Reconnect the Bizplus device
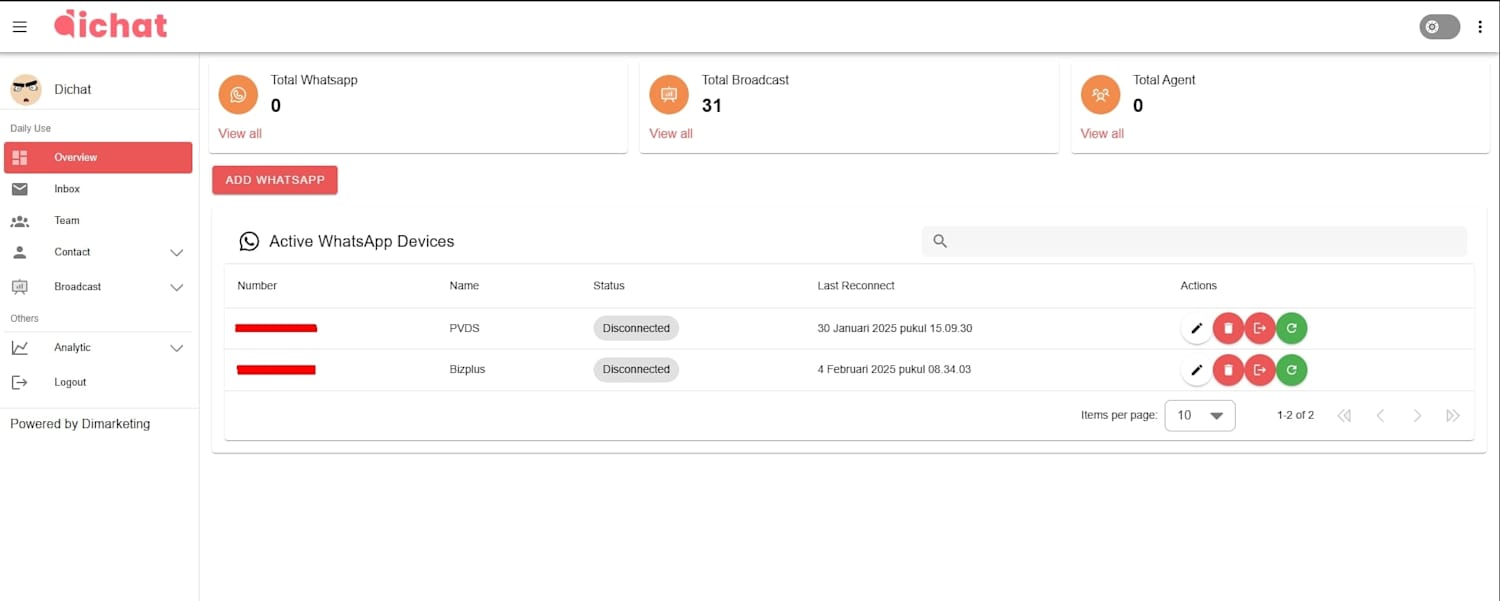The width and height of the screenshot is (1500, 601). coord(1292,370)
